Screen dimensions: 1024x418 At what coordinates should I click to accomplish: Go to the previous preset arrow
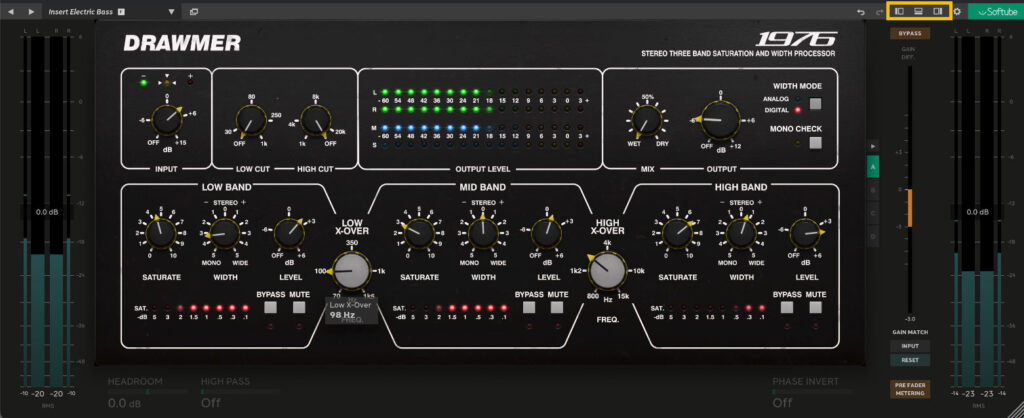tap(10, 12)
